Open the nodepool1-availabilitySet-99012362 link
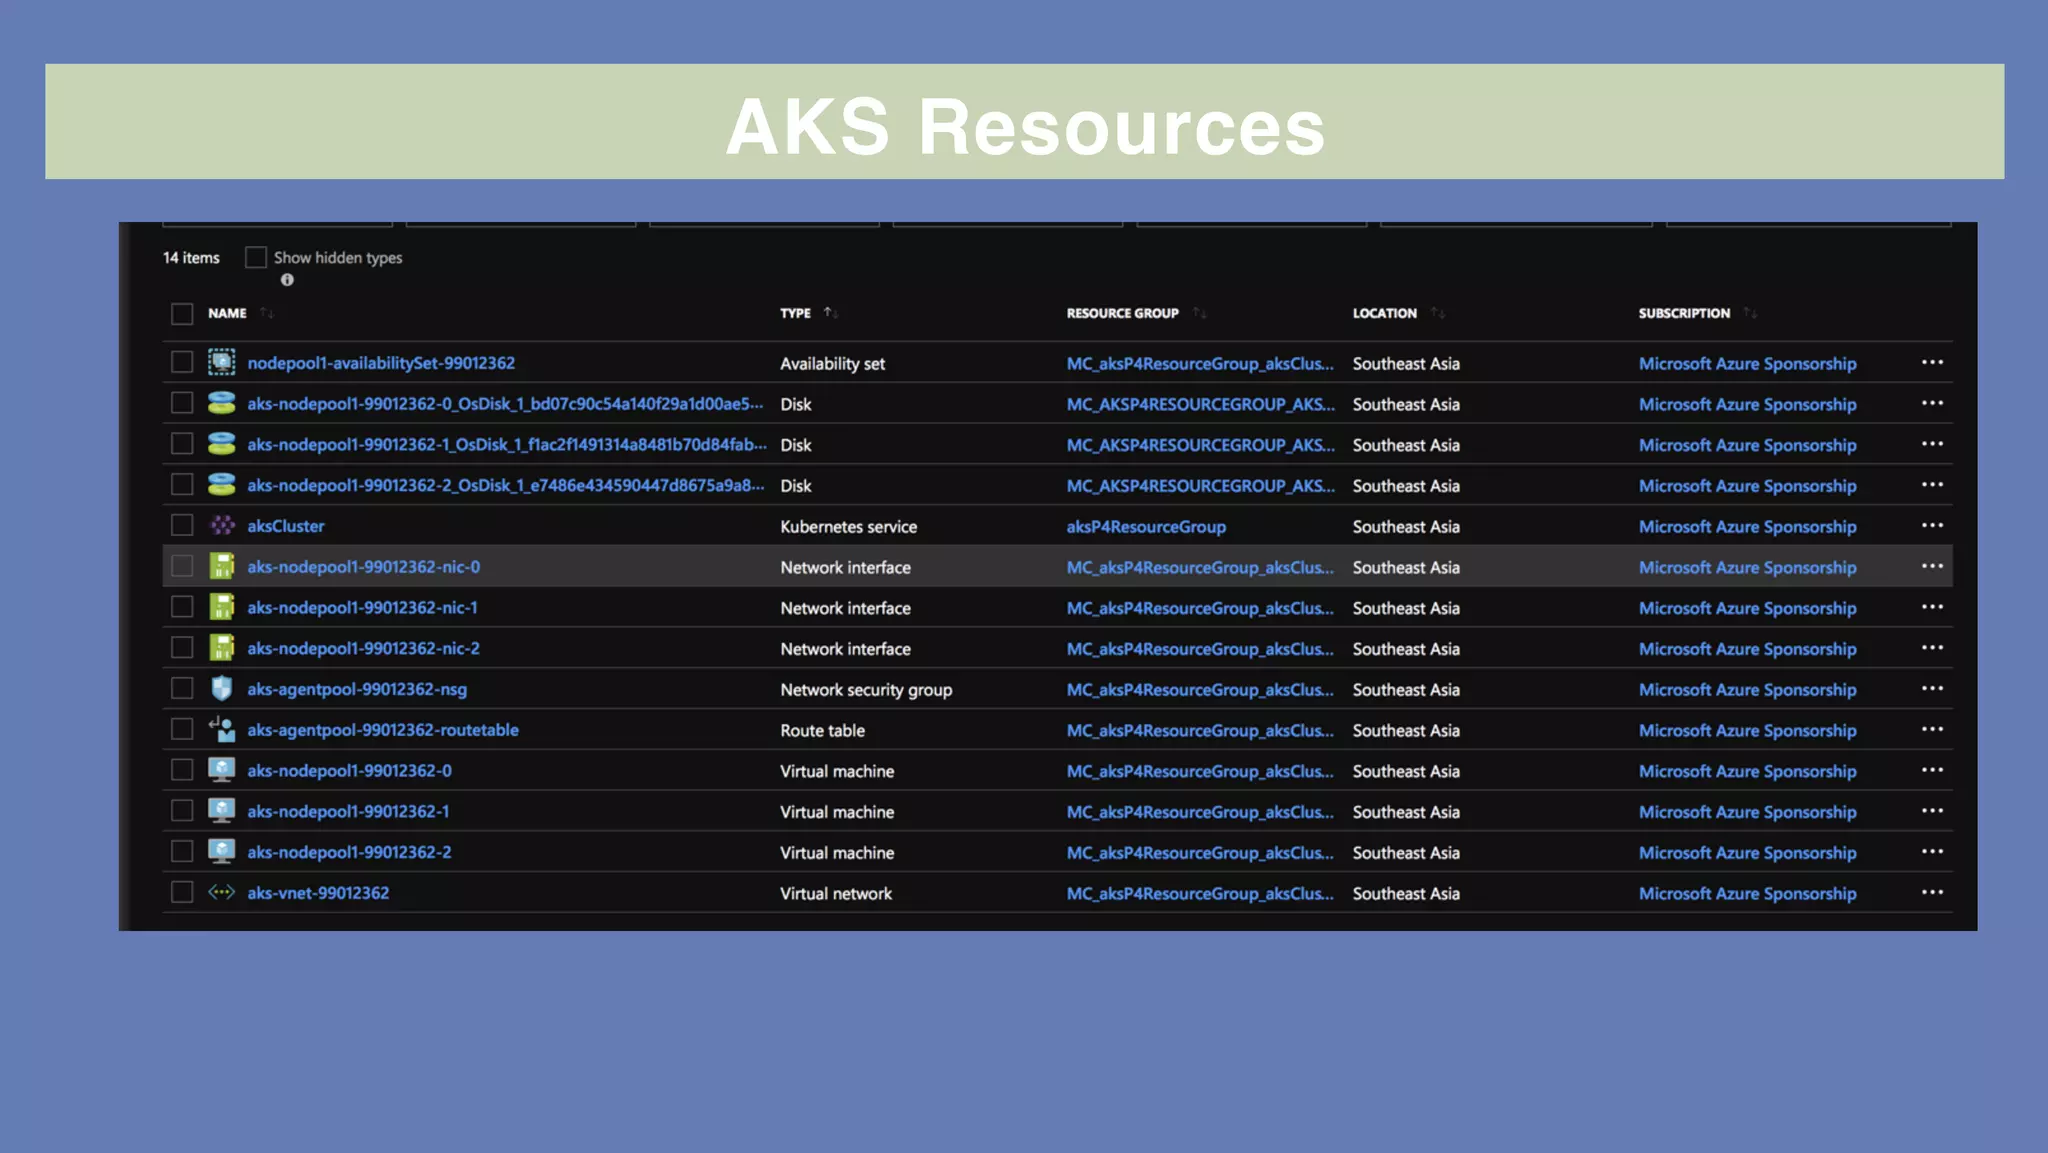This screenshot has width=2048, height=1153. 381,363
